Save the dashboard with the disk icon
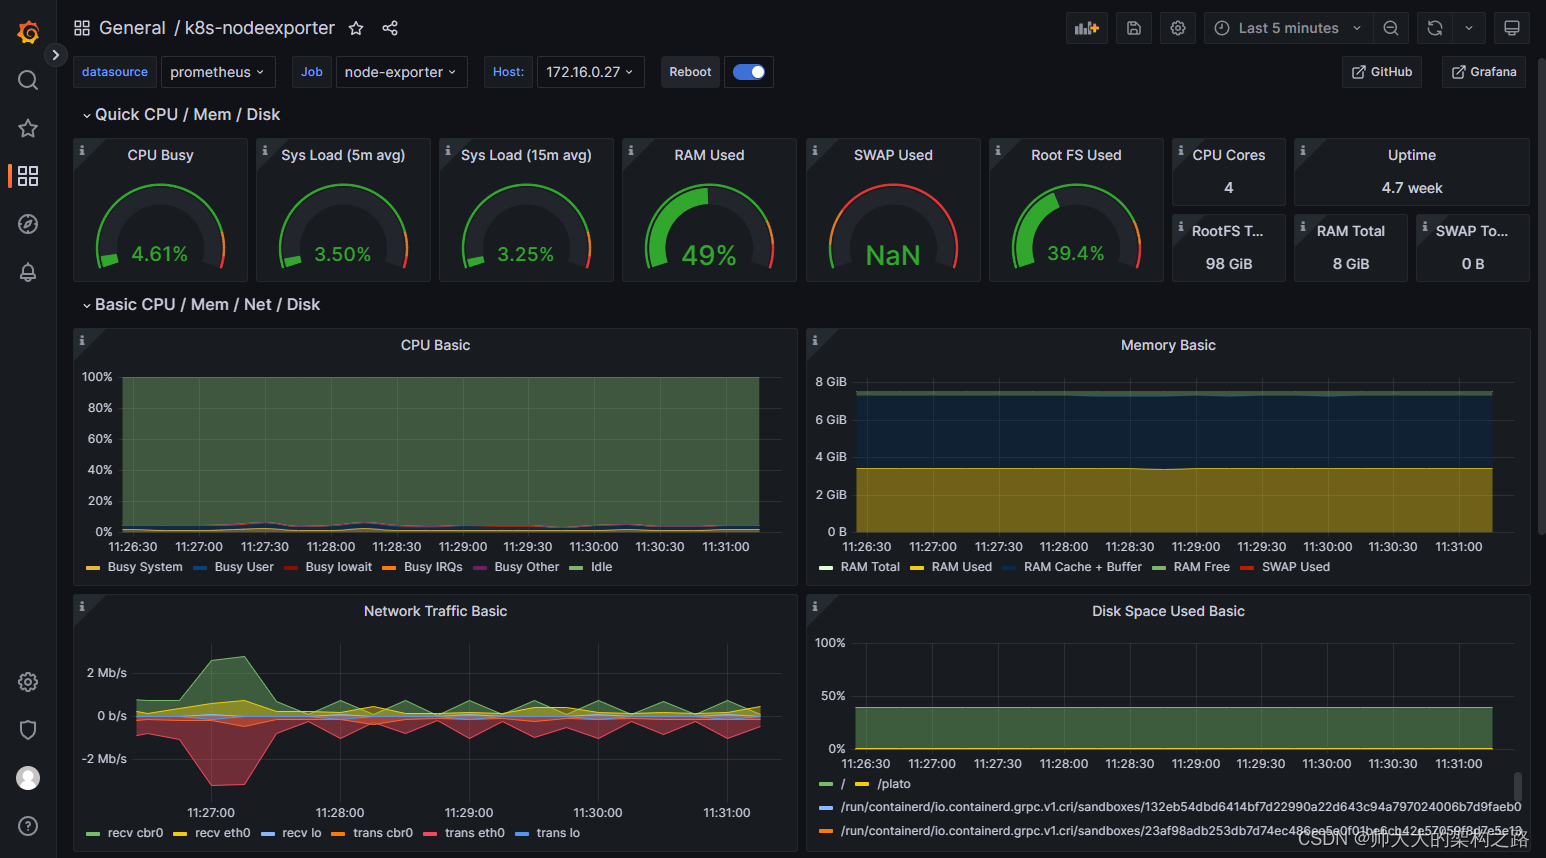 pyautogui.click(x=1134, y=28)
